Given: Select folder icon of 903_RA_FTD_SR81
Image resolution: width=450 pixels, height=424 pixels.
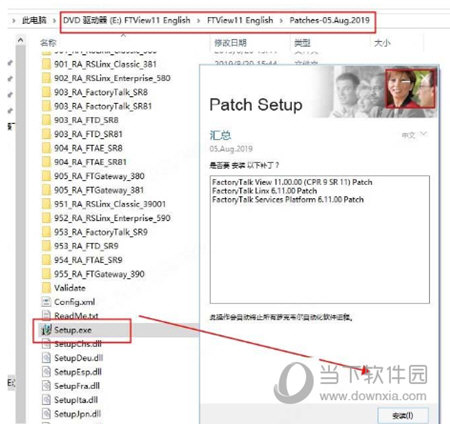Looking at the screenshot, I should point(46,134).
